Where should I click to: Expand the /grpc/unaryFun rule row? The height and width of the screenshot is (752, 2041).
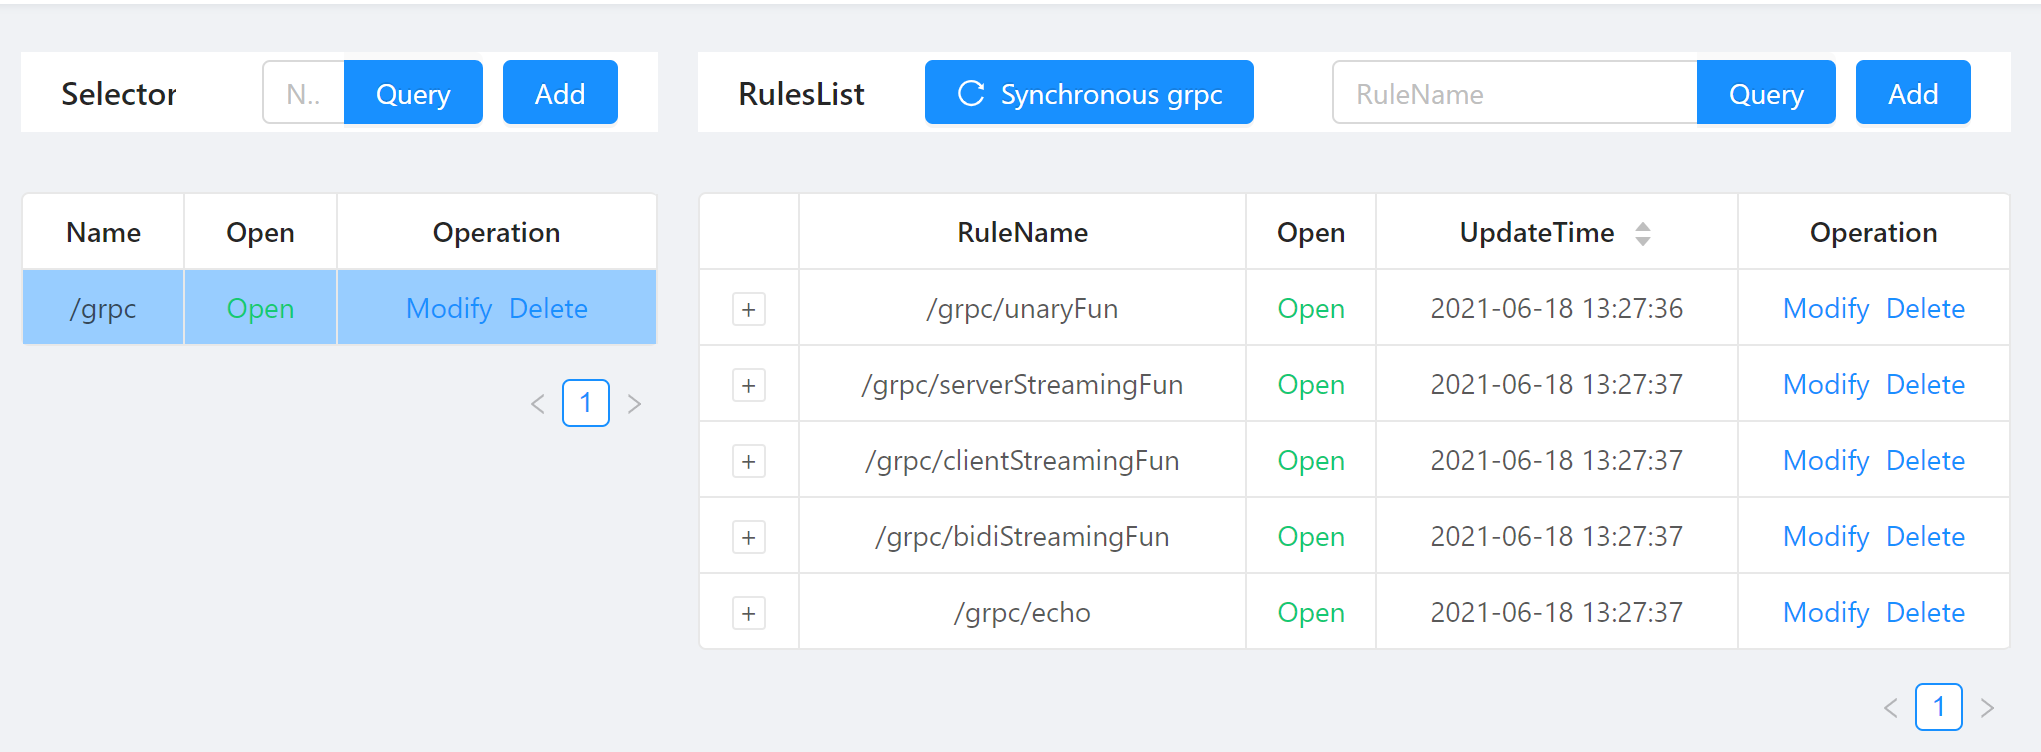click(748, 309)
